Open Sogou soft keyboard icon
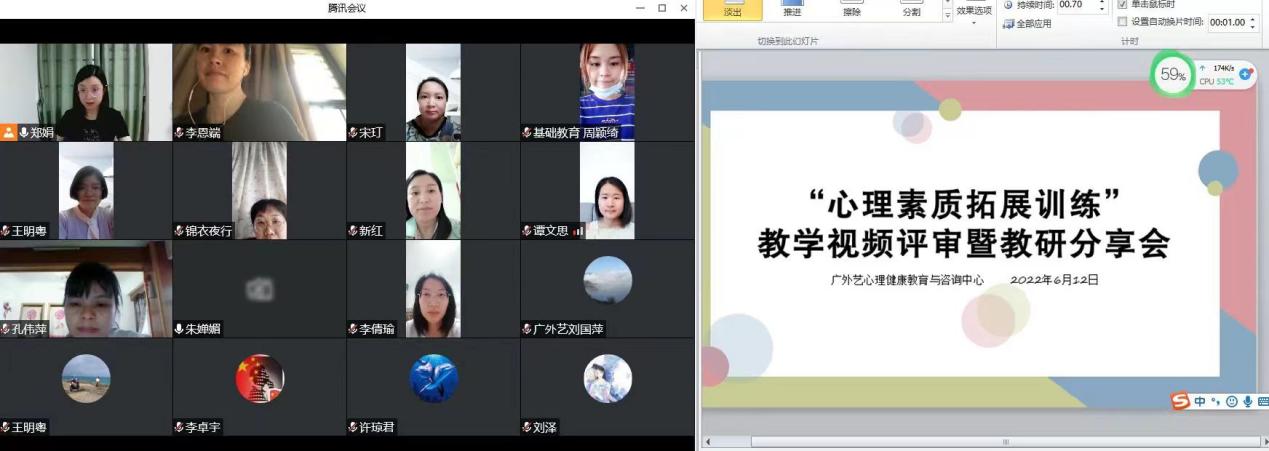Screen dimensions: 1269x451 click(x=1262, y=402)
